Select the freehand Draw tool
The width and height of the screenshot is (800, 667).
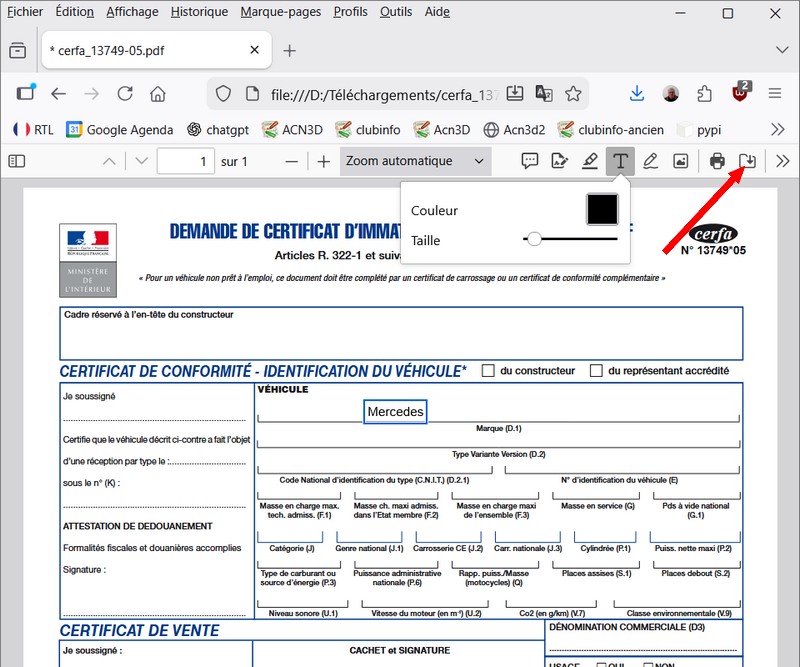click(x=651, y=161)
